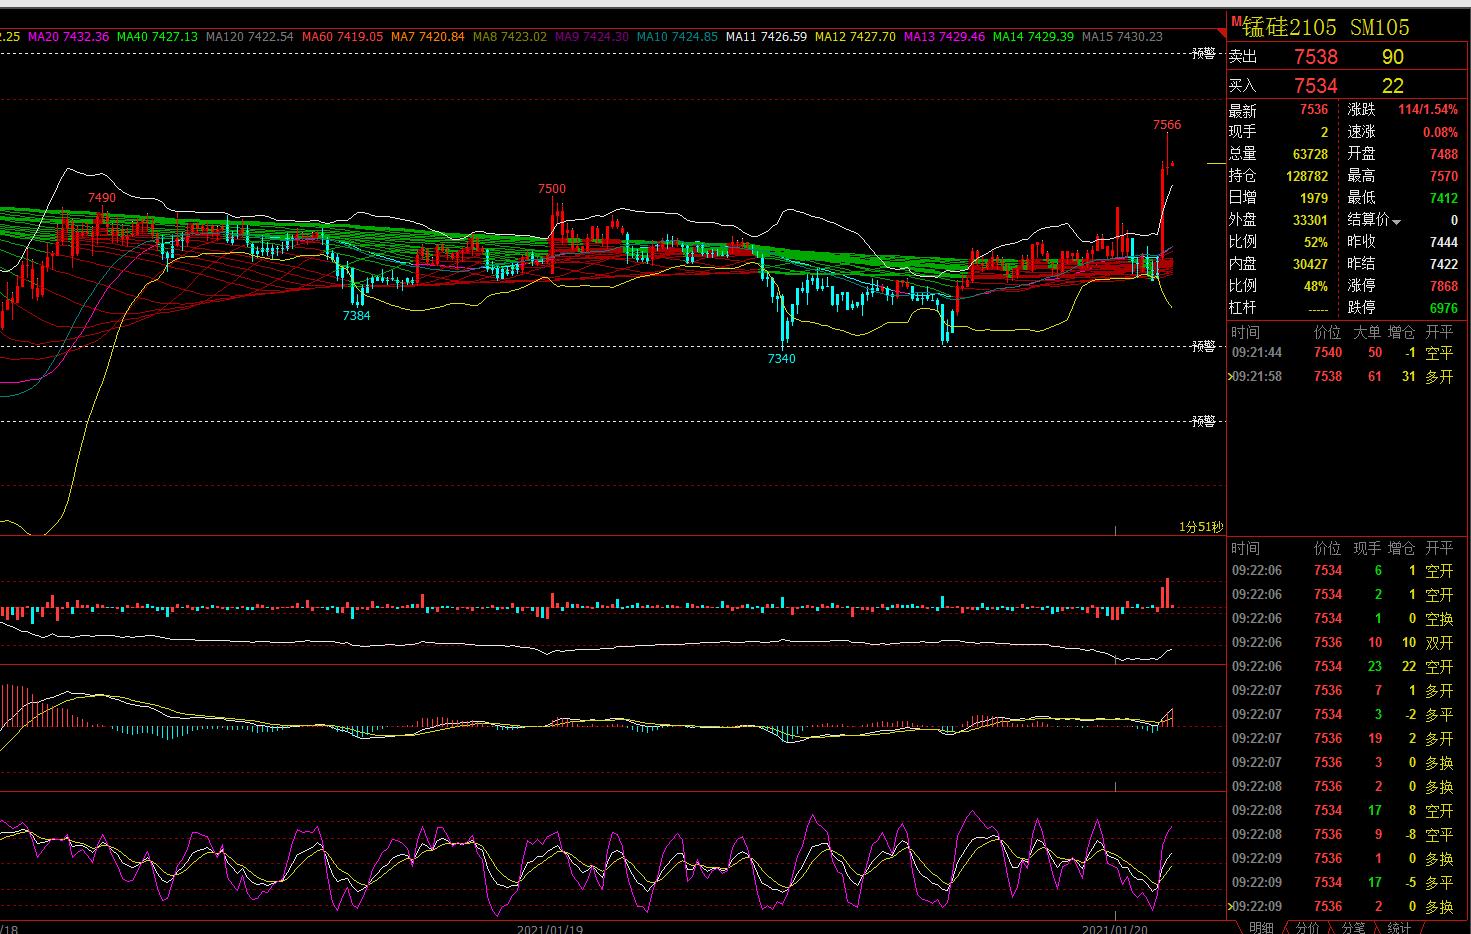This screenshot has width=1471, height=934.
Task: Switch to the 明细 tab
Action: 1261,928
